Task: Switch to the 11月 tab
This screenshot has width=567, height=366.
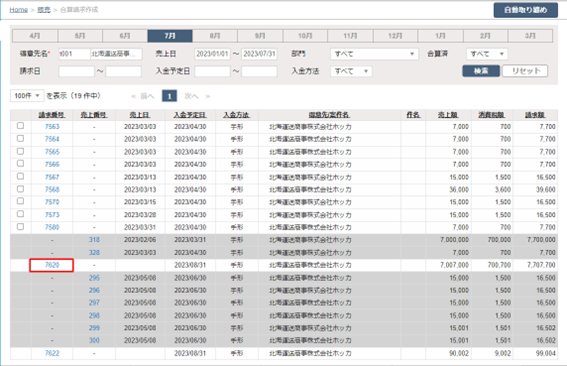Action: pyautogui.click(x=350, y=36)
